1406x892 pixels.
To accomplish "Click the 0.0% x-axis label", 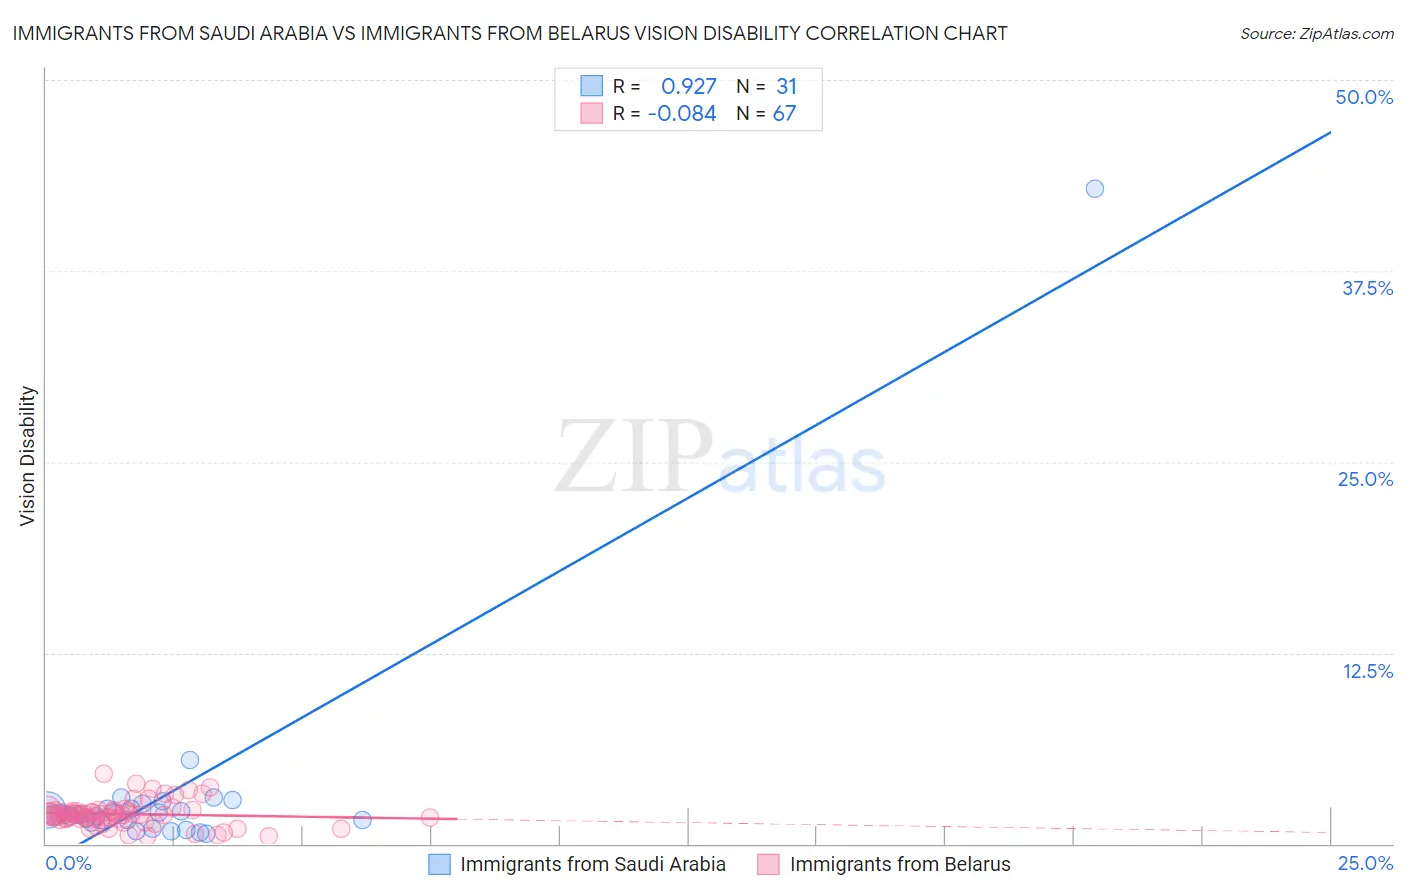I will click(x=69, y=863).
